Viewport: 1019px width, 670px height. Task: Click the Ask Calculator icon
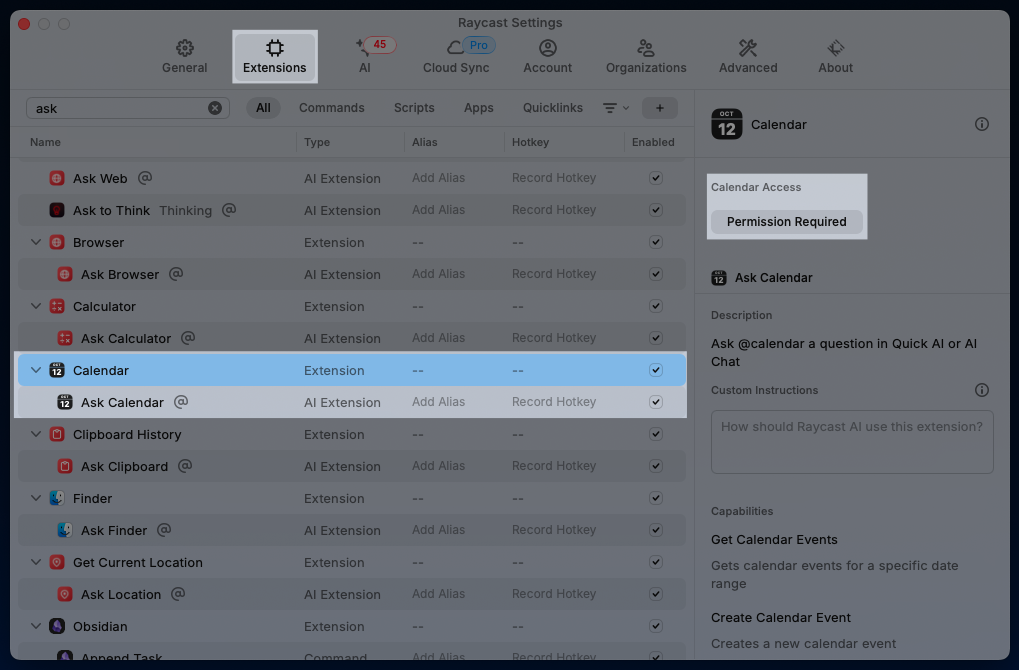tap(65, 338)
